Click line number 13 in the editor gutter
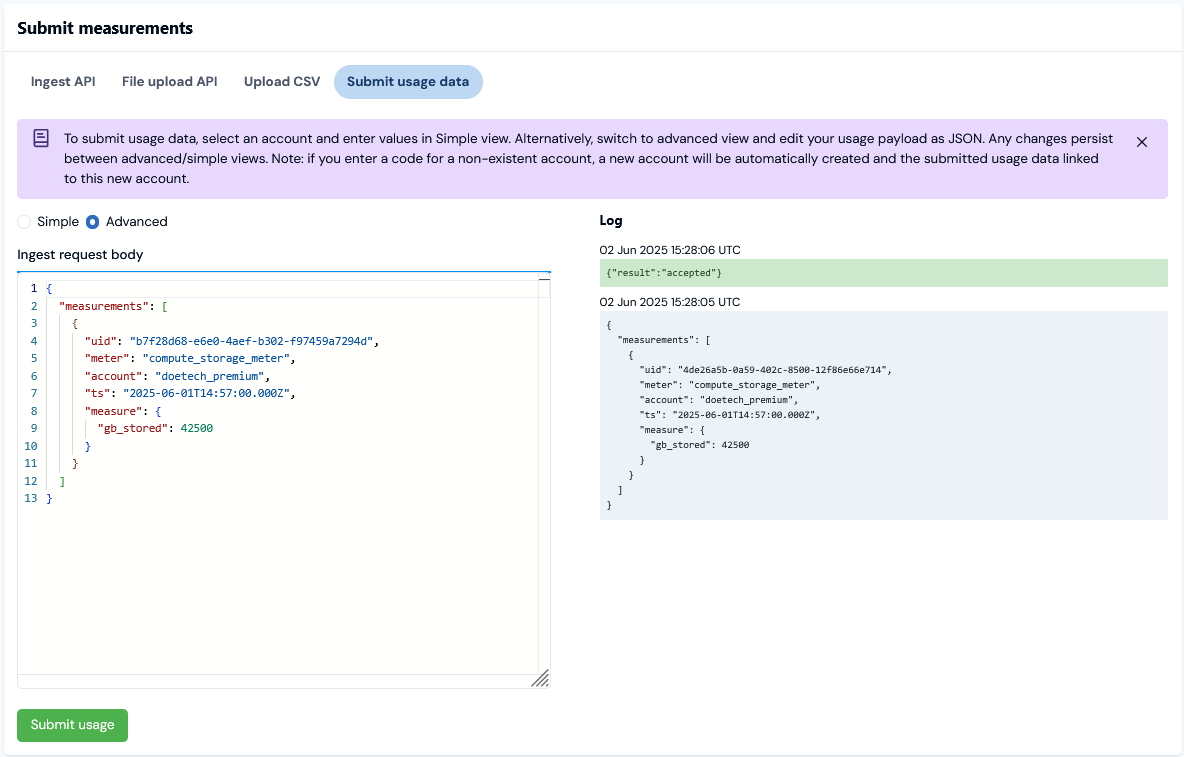The width and height of the screenshot is (1184, 757). coord(30,499)
